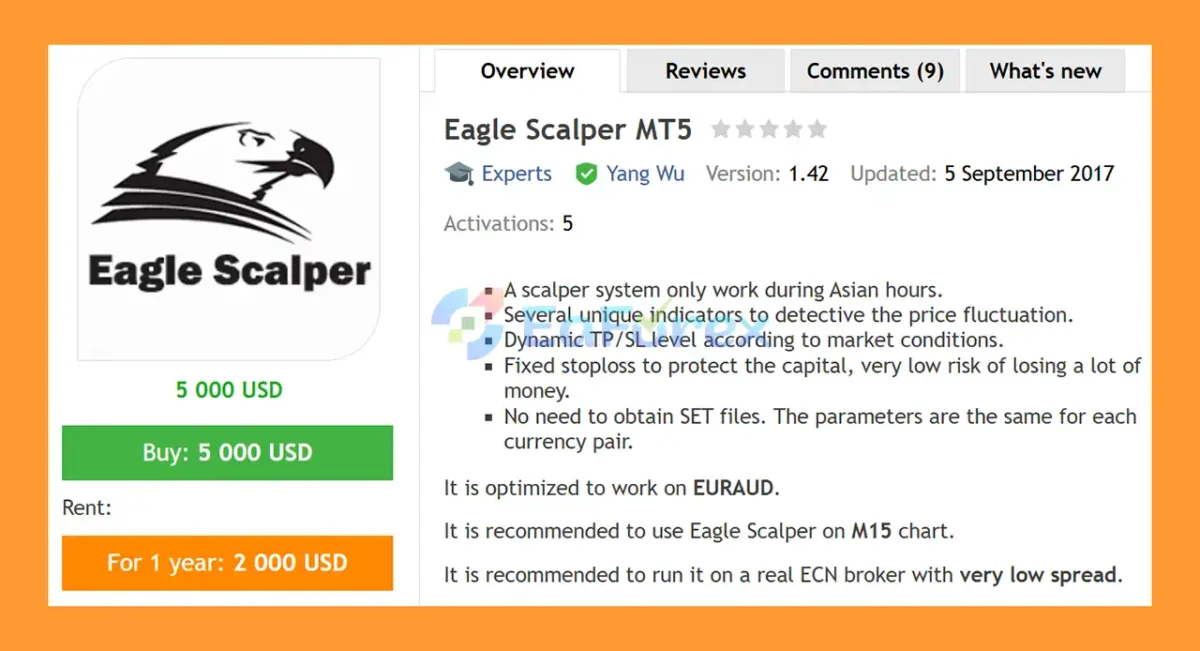
Task: Select the second rating star
Action: tap(745, 129)
